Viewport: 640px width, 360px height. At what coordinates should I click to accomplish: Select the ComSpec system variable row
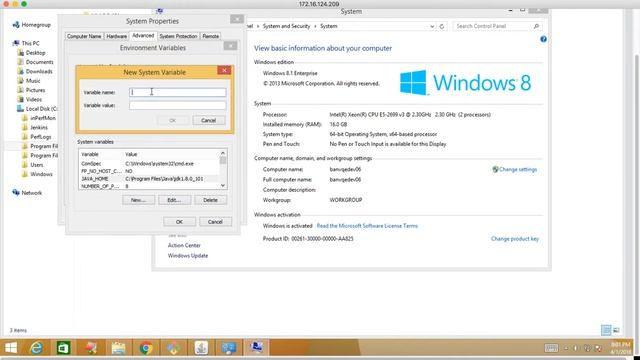point(149,164)
